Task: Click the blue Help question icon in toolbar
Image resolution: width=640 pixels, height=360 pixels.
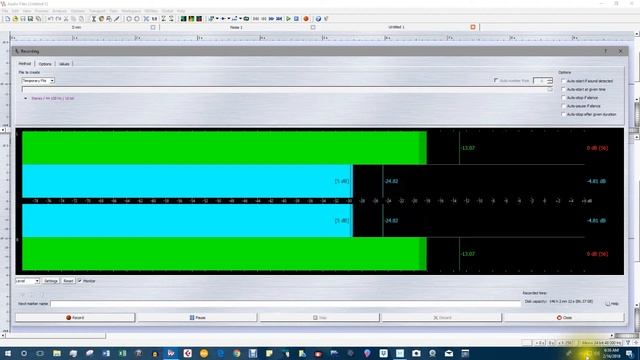Action: click(318, 19)
